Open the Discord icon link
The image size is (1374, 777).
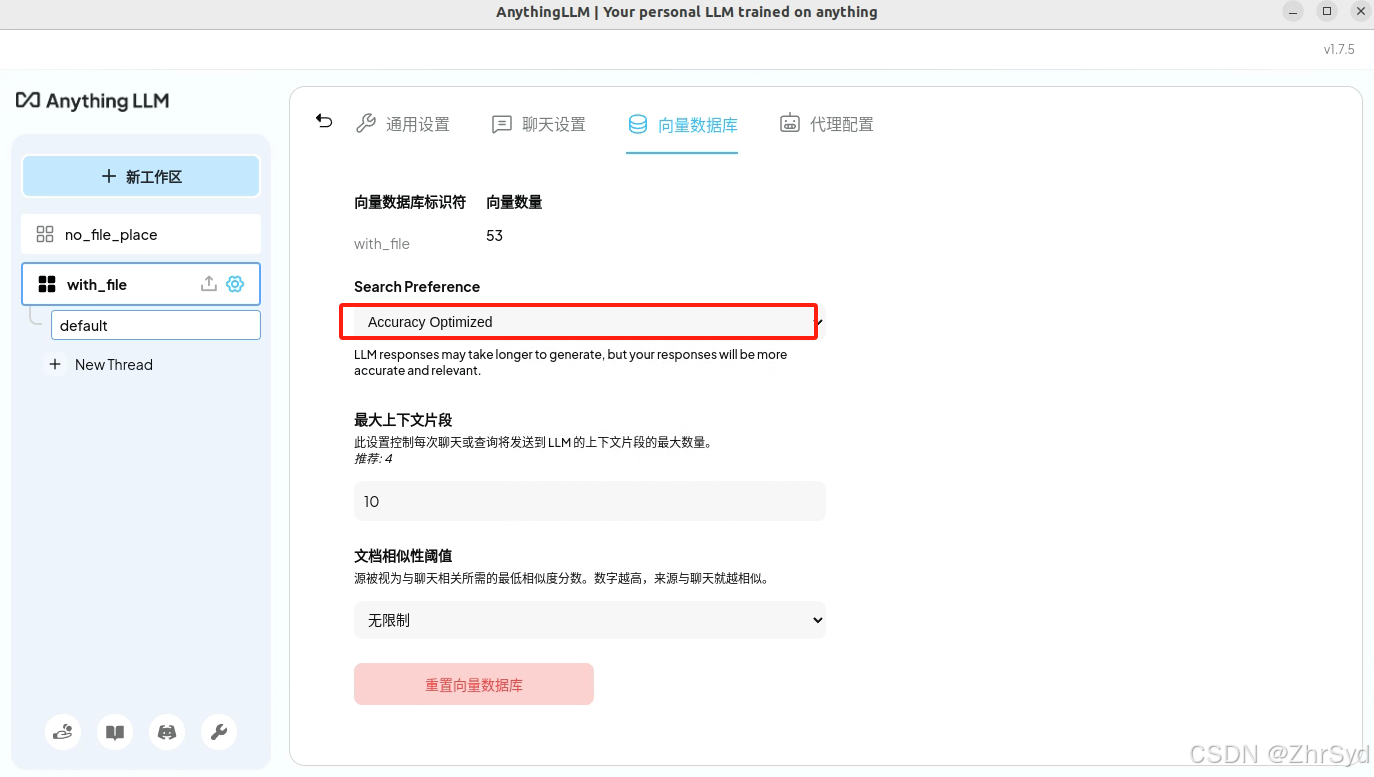[x=168, y=732]
